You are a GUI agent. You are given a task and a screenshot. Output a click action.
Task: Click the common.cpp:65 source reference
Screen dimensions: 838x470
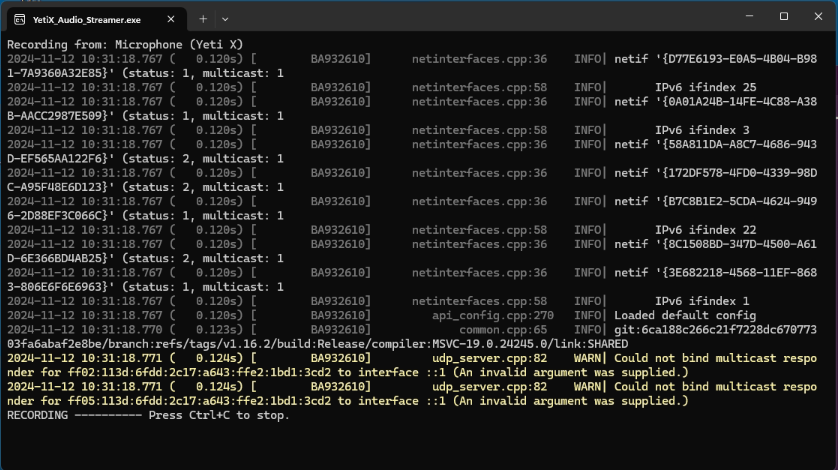tap(503, 330)
